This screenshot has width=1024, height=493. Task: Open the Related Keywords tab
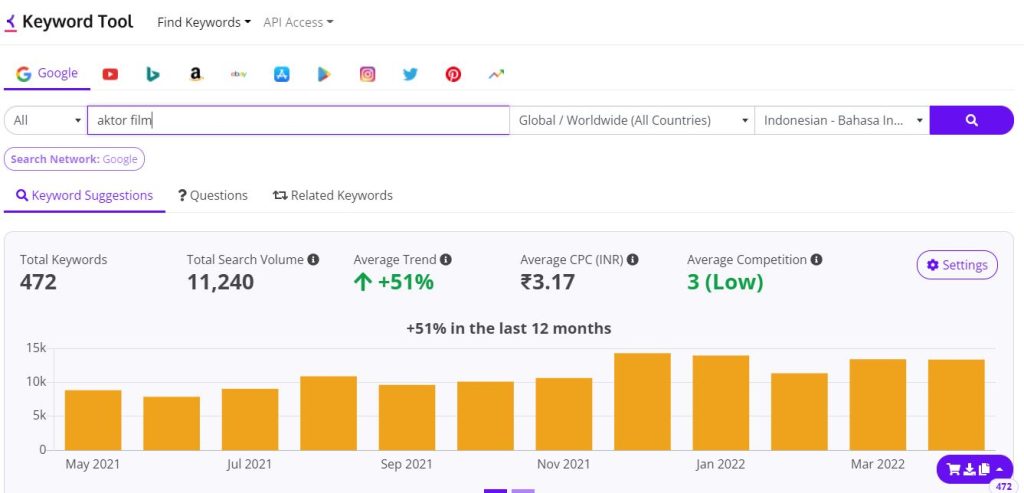point(333,196)
